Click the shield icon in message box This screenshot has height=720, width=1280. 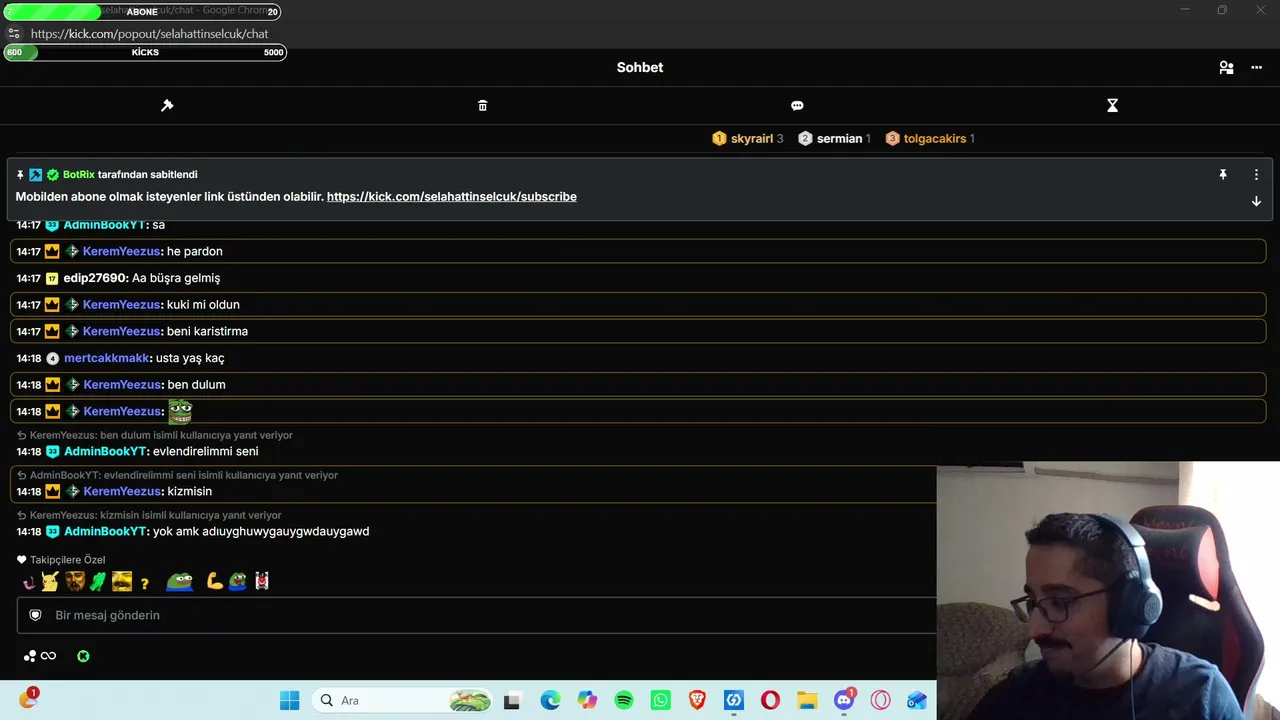35,616
